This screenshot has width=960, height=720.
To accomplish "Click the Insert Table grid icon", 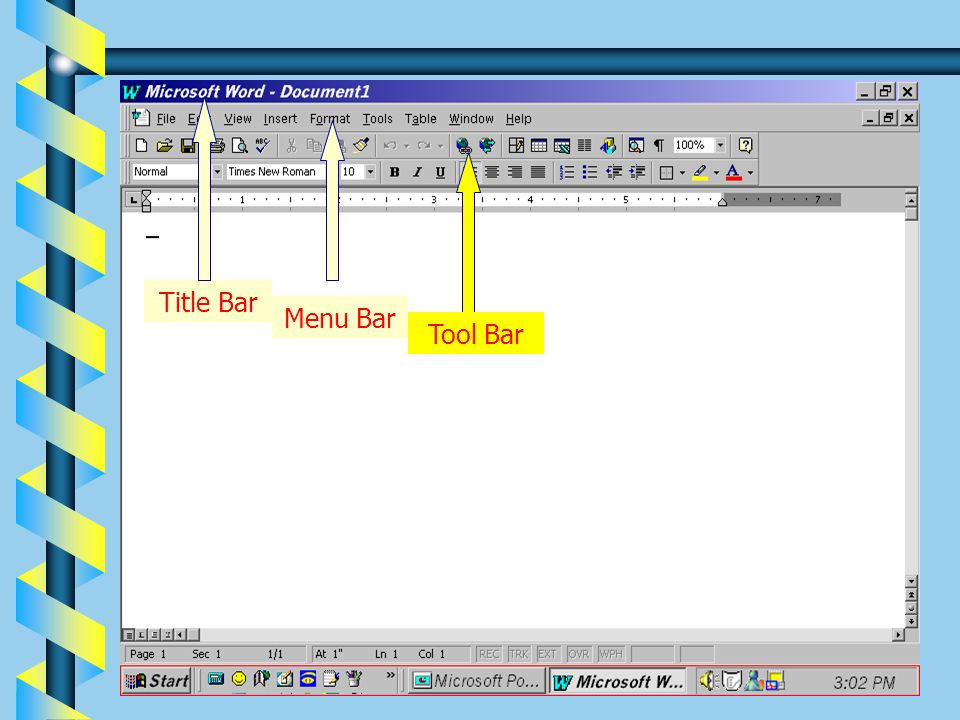I will [x=539, y=146].
